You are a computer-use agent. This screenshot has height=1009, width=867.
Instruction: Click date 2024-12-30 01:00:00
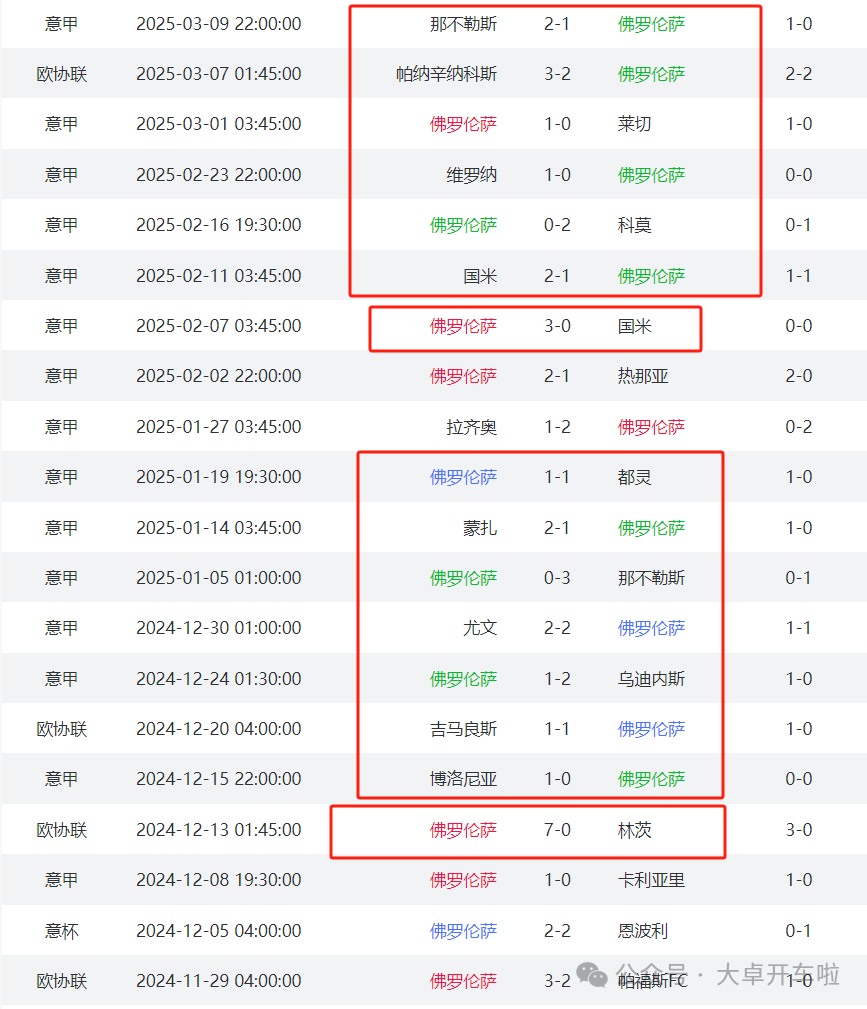coord(219,627)
